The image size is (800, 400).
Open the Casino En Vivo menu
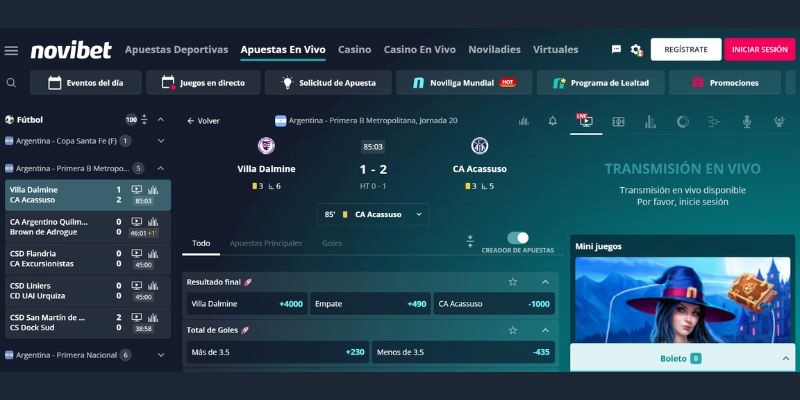420,49
